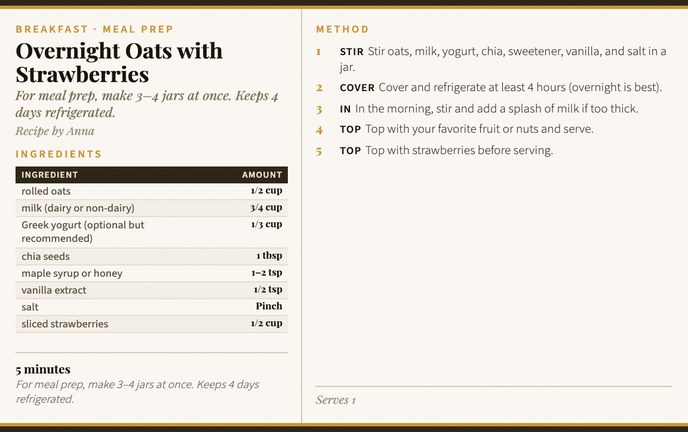The height and width of the screenshot is (432, 688).
Task: Select the milk (dairy or non-dairy) row
Action: (151, 208)
